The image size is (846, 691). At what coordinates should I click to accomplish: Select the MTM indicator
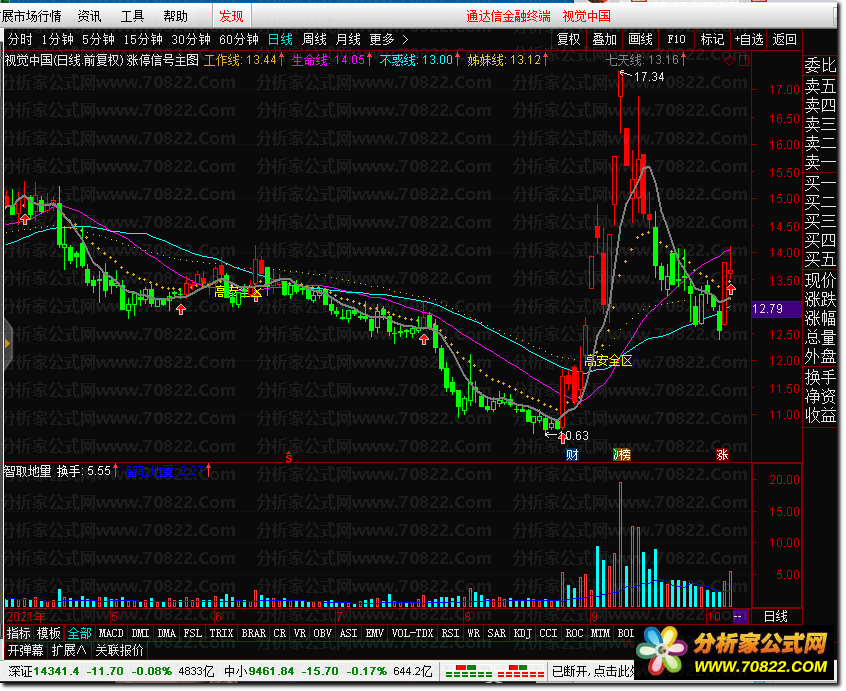click(x=601, y=633)
